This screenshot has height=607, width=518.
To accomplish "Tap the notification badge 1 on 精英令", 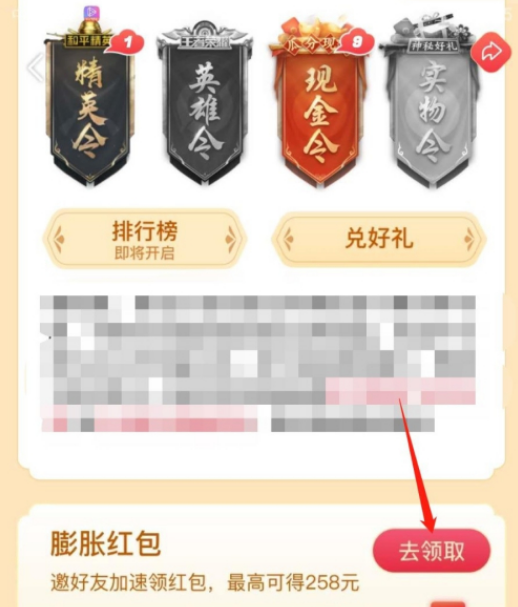I will point(128,42).
